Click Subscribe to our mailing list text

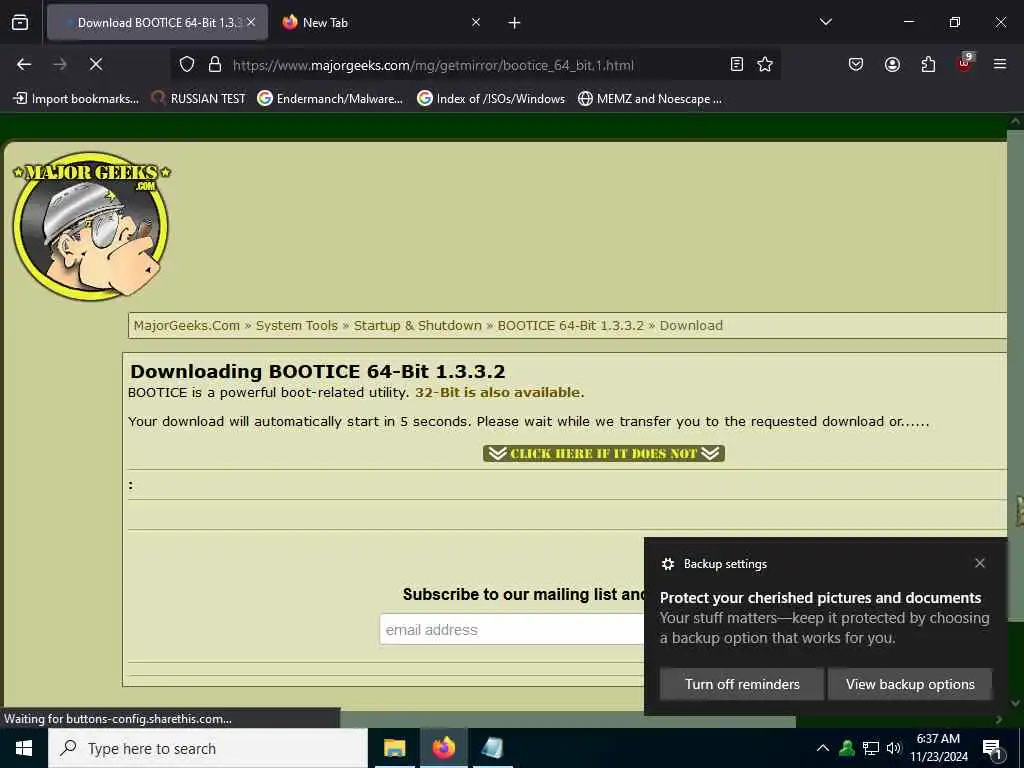[x=524, y=594]
